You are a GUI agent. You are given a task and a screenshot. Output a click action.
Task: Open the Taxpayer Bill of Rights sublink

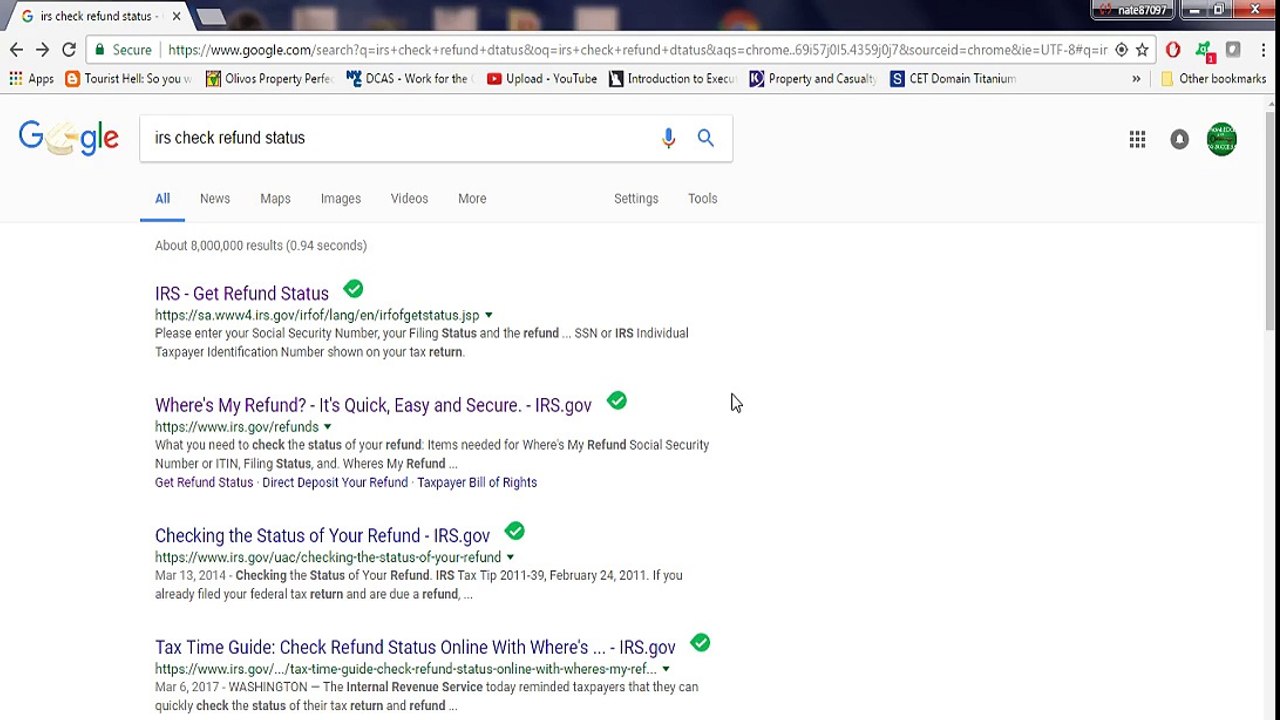pos(477,482)
